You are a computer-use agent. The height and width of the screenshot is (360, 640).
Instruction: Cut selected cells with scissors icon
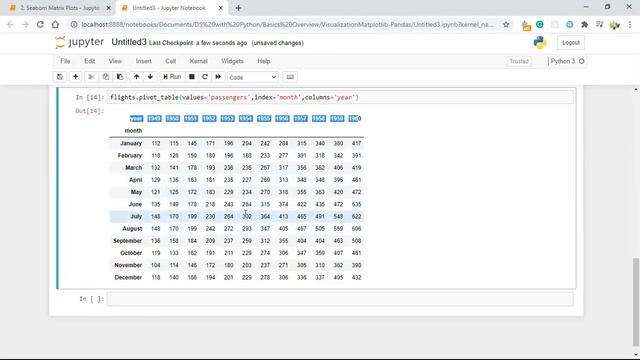91,77
